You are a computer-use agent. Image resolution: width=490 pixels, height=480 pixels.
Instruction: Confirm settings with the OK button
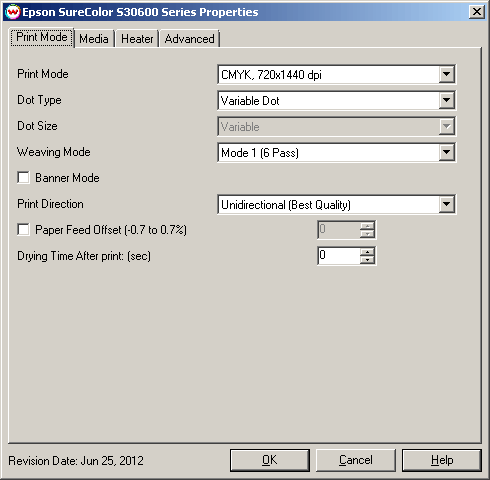point(270,460)
